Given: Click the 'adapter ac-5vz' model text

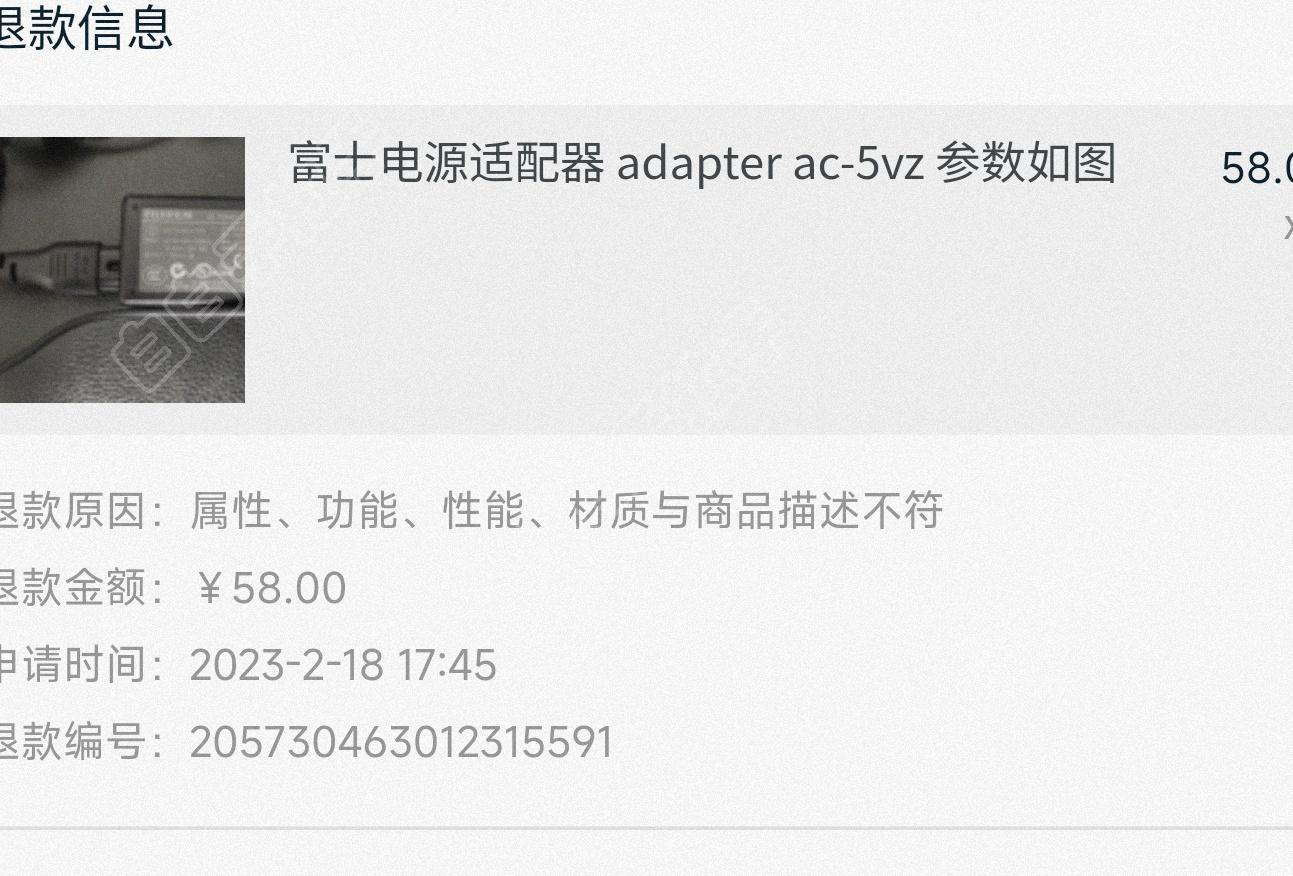Looking at the screenshot, I should tap(770, 164).
